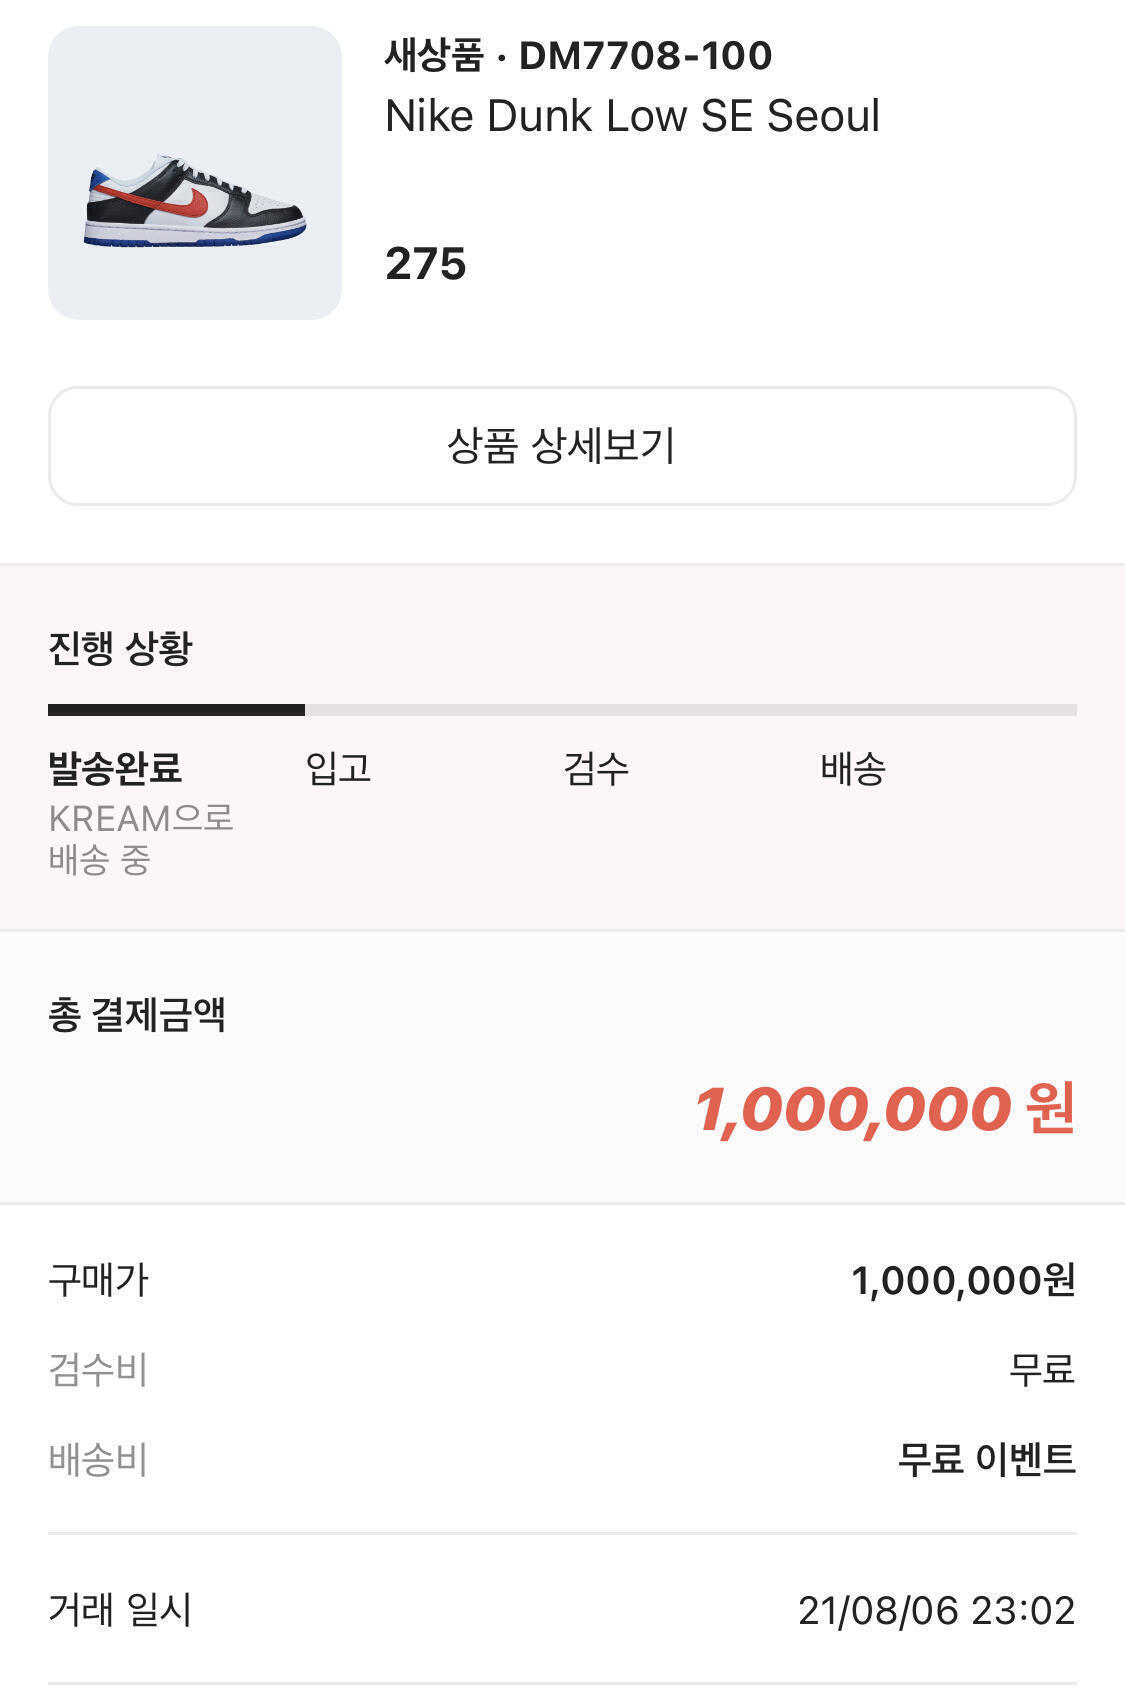Screen dimensions: 1125x1688
Task: Tap the 거래 일시 transaction date label
Action: pos(120,1610)
